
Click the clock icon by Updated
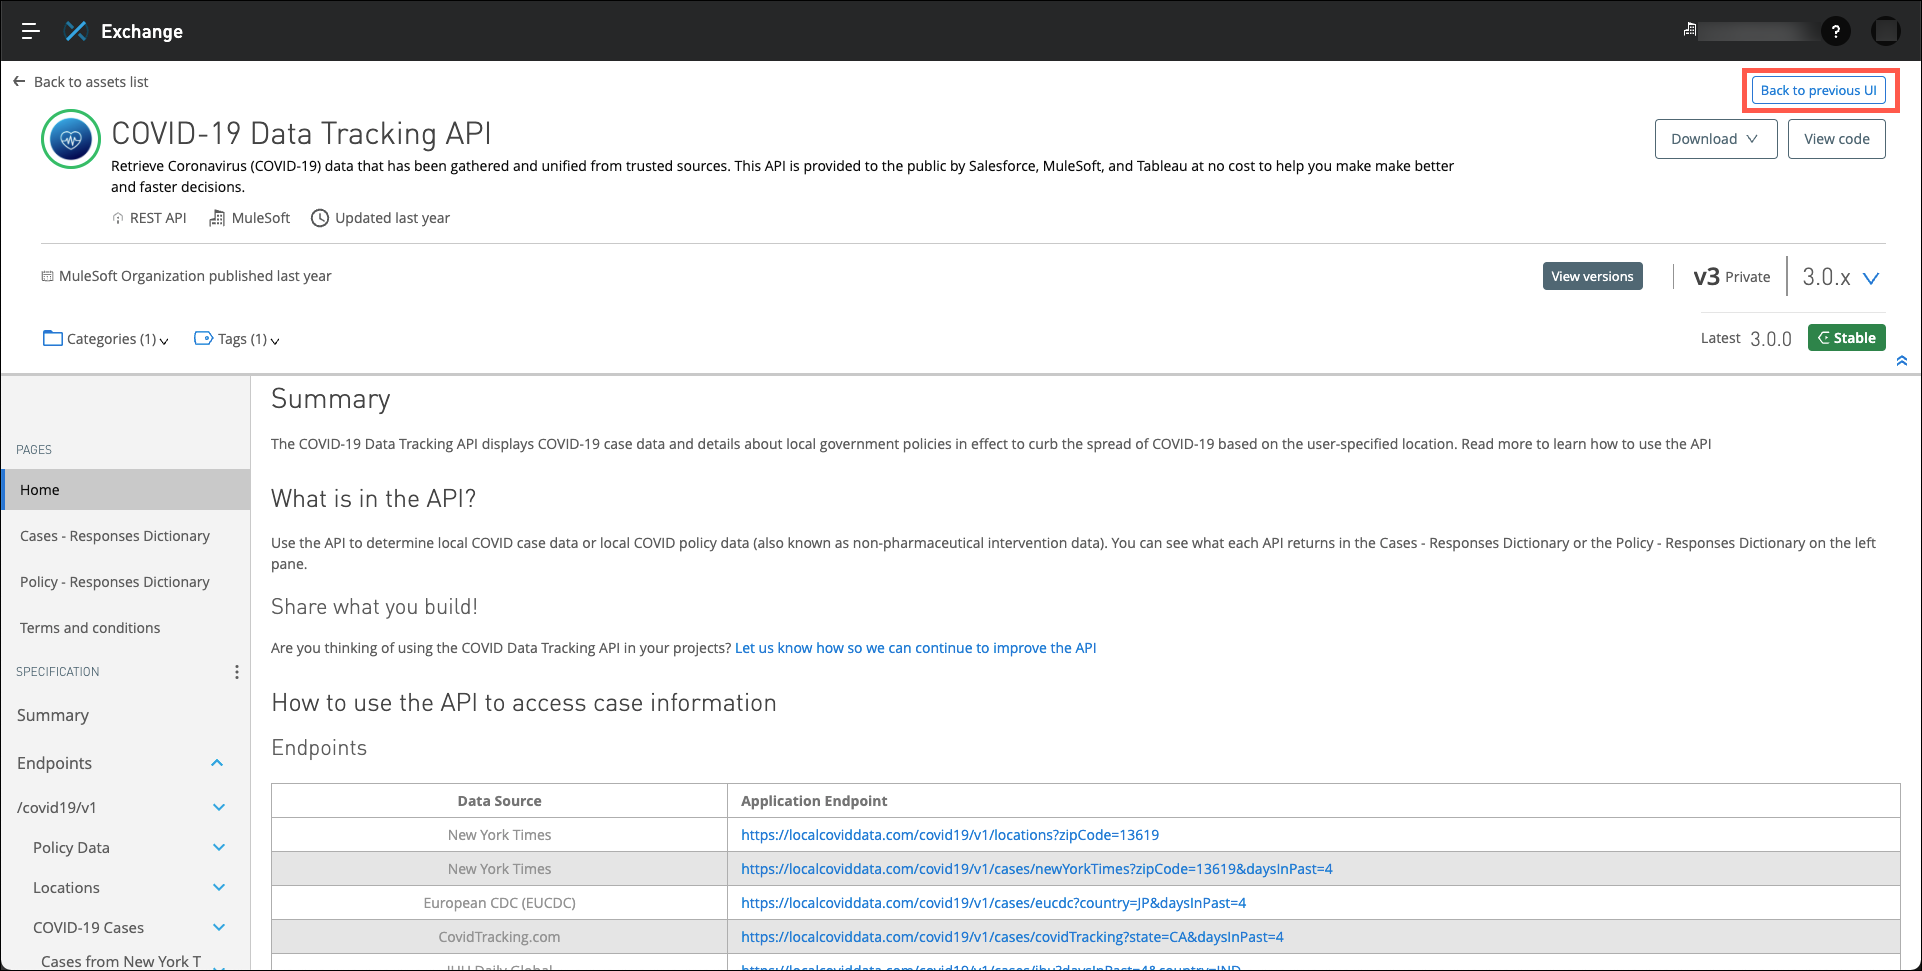pos(320,218)
